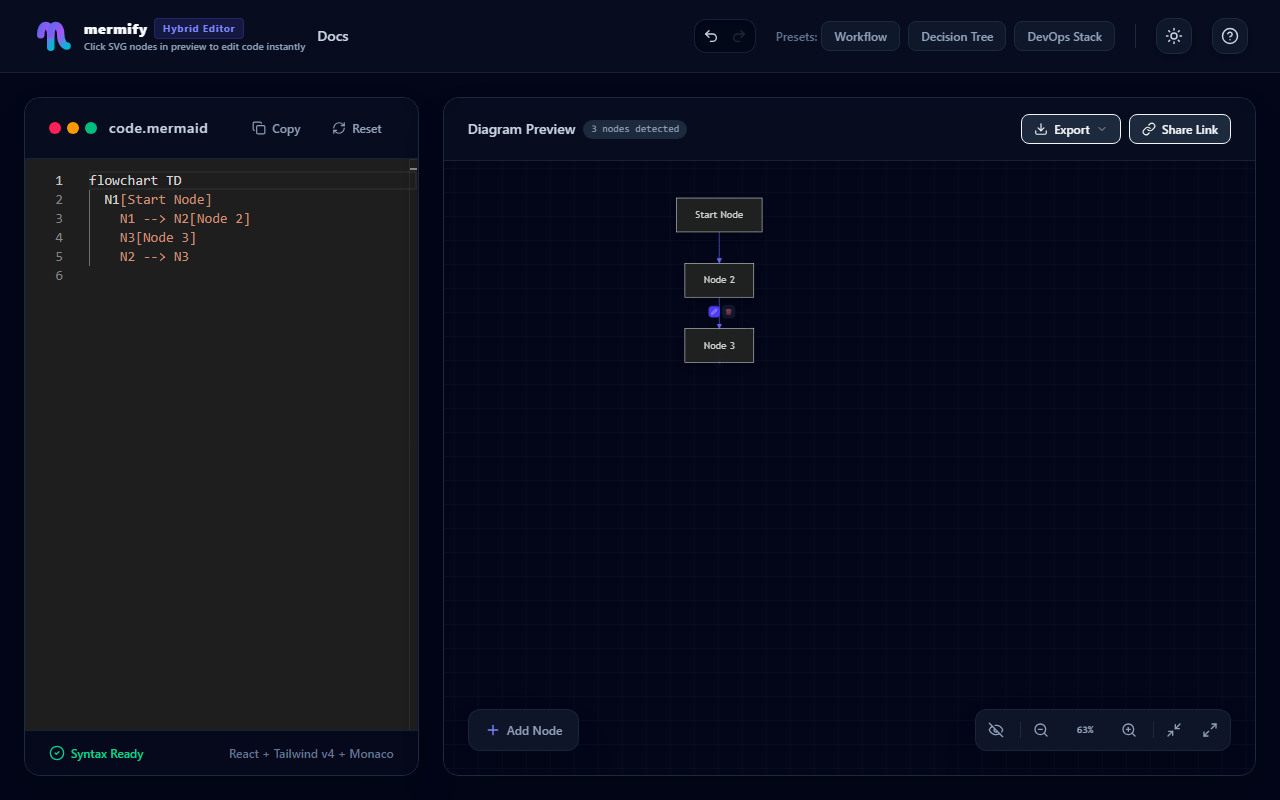Open the help dialog
The image size is (1280, 800).
pyautogui.click(x=1230, y=36)
